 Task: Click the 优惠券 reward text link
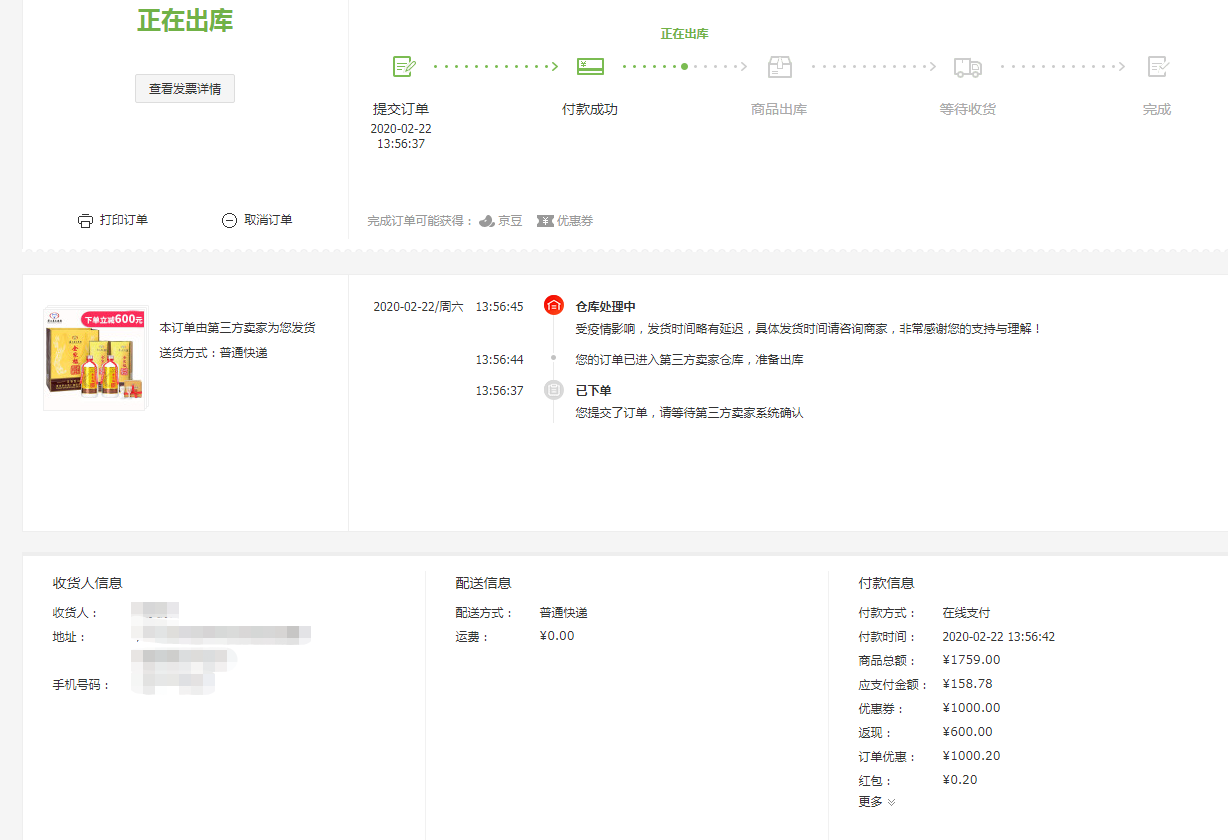point(575,221)
